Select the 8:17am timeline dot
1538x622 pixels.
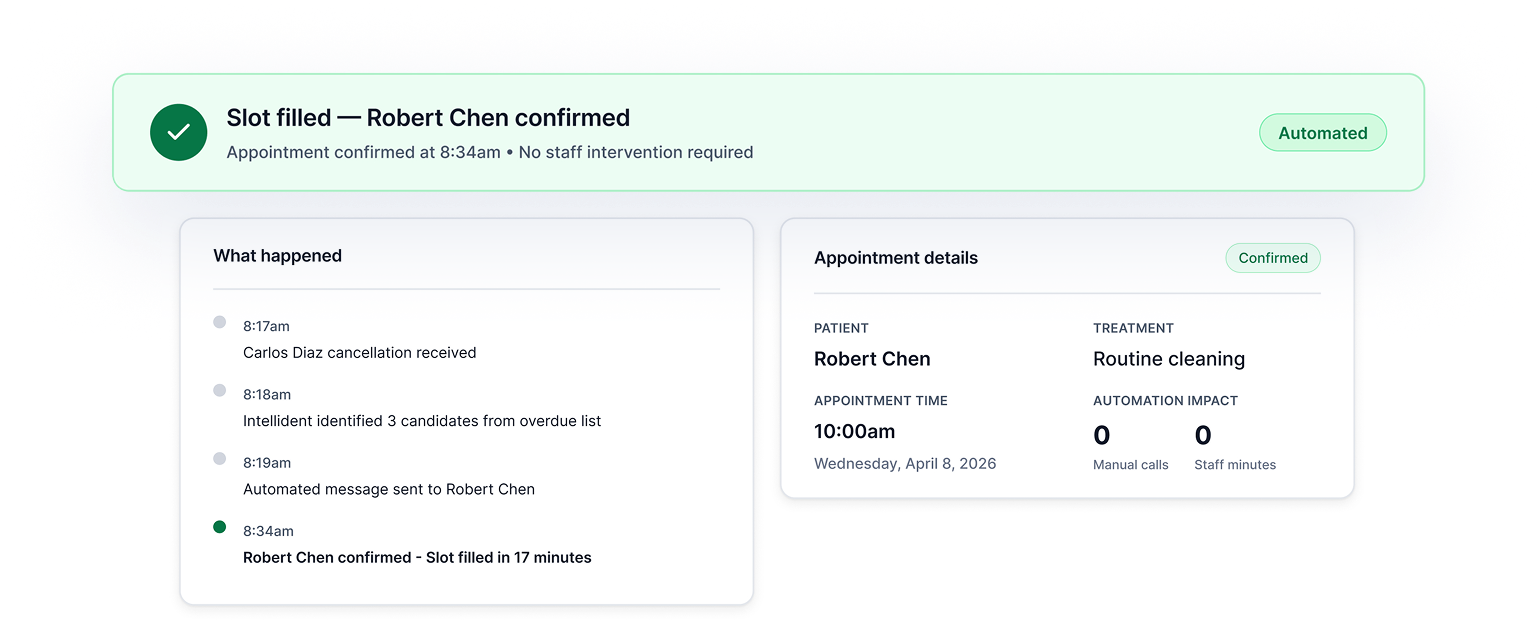220,322
